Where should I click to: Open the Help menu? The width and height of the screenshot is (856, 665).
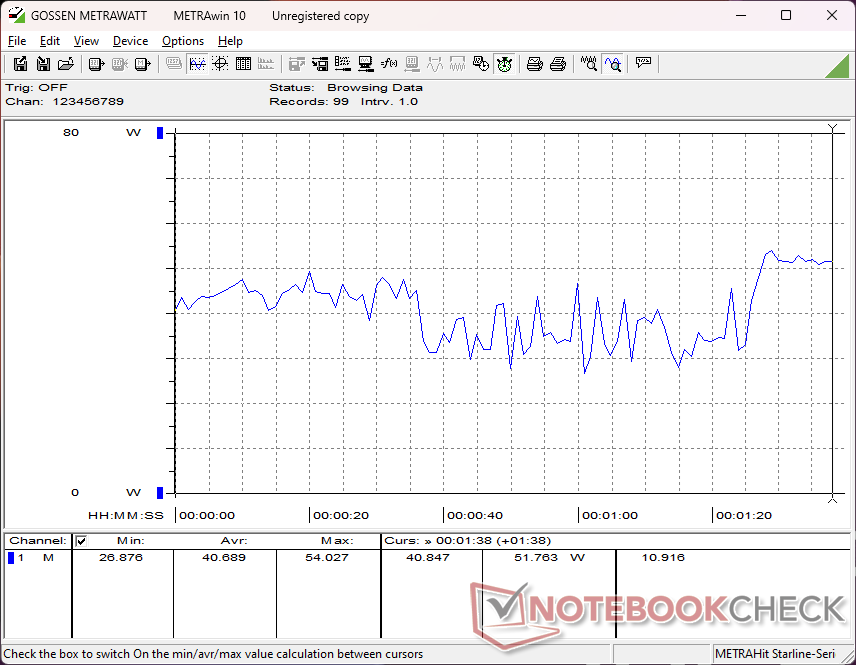click(230, 41)
